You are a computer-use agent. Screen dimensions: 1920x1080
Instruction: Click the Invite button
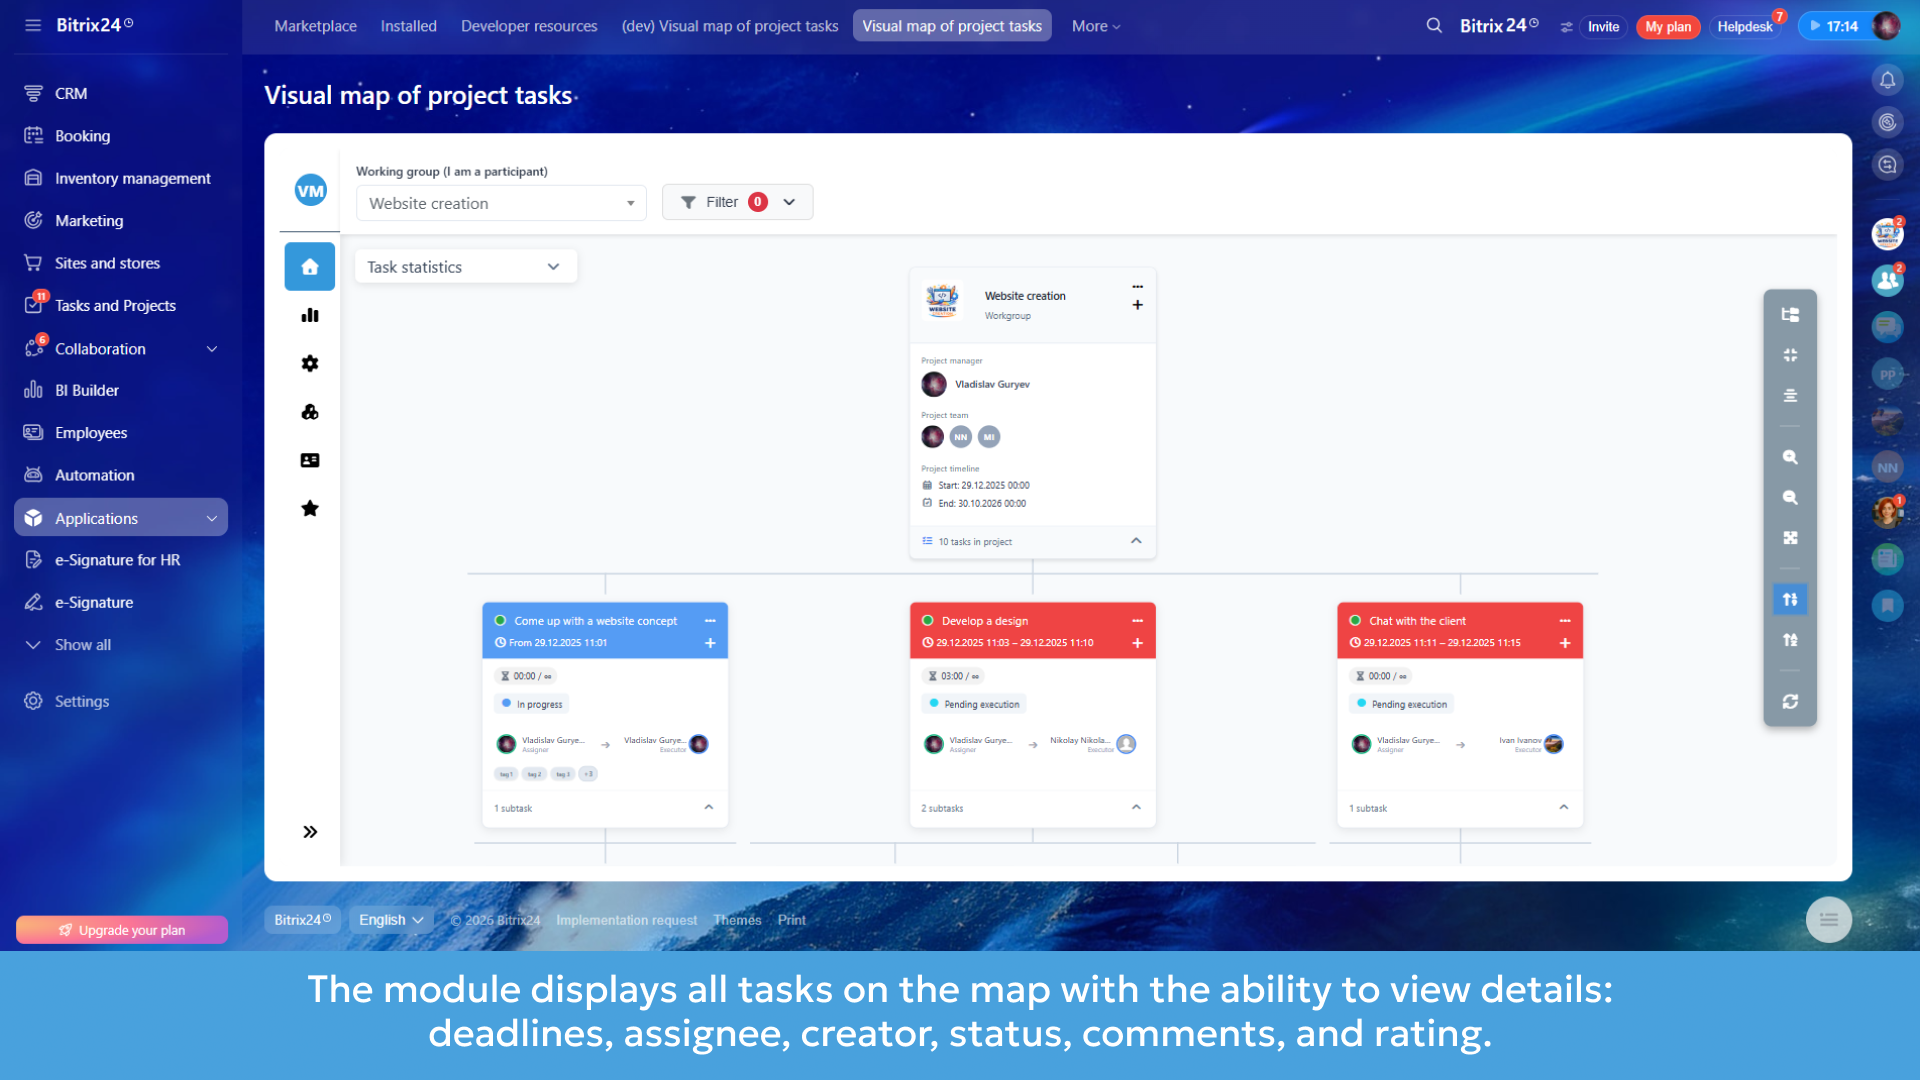click(x=1603, y=27)
